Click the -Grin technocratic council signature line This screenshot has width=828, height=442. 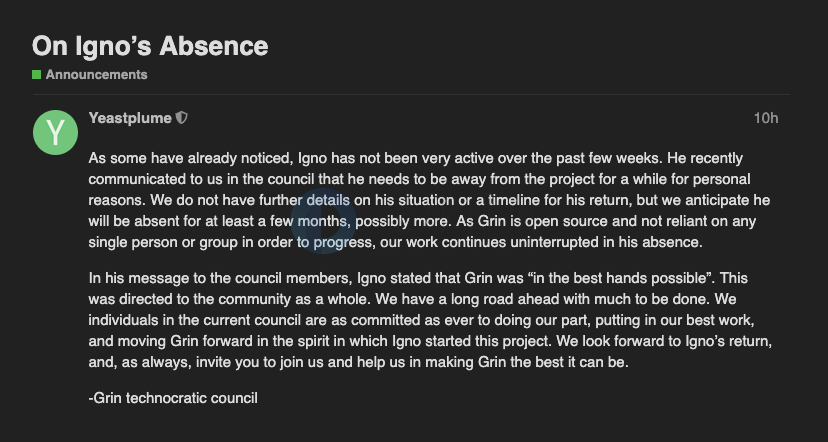(173, 398)
